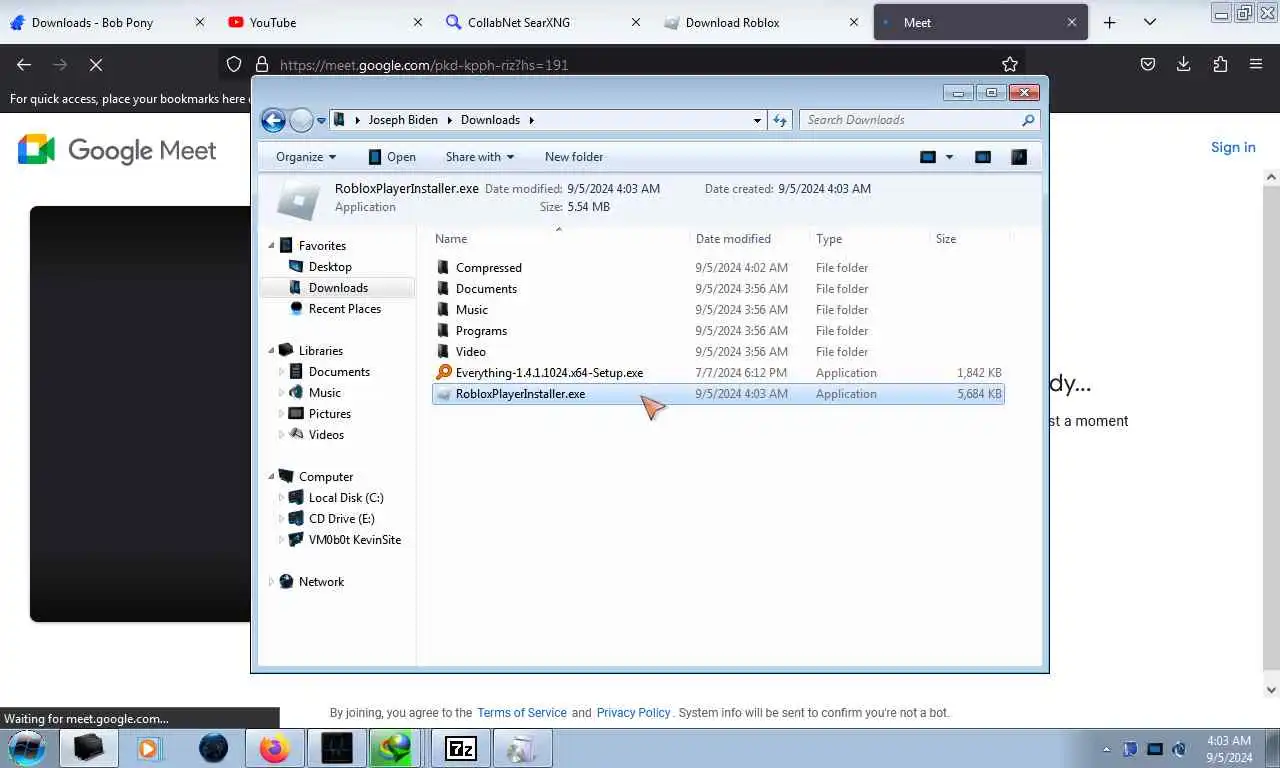The width and height of the screenshot is (1280, 768).
Task: Open Recent Places under Favorites
Action: coord(344,309)
